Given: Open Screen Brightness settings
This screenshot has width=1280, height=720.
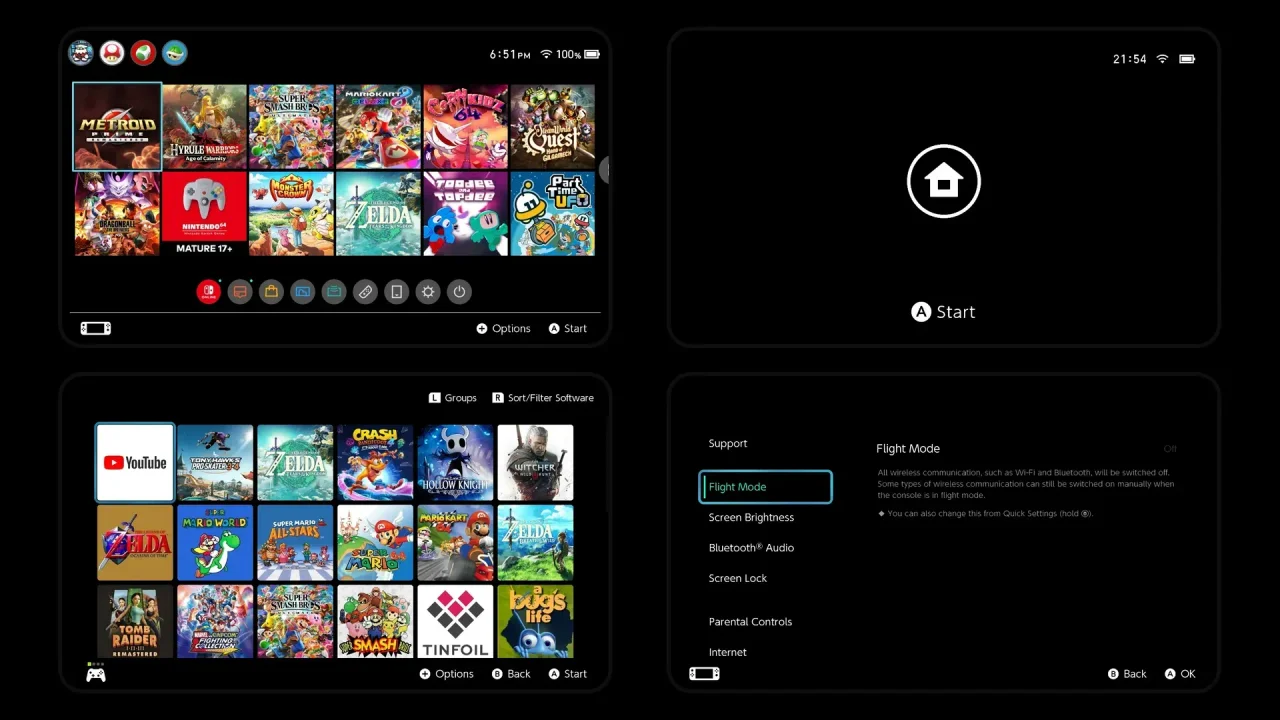Looking at the screenshot, I should point(751,517).
